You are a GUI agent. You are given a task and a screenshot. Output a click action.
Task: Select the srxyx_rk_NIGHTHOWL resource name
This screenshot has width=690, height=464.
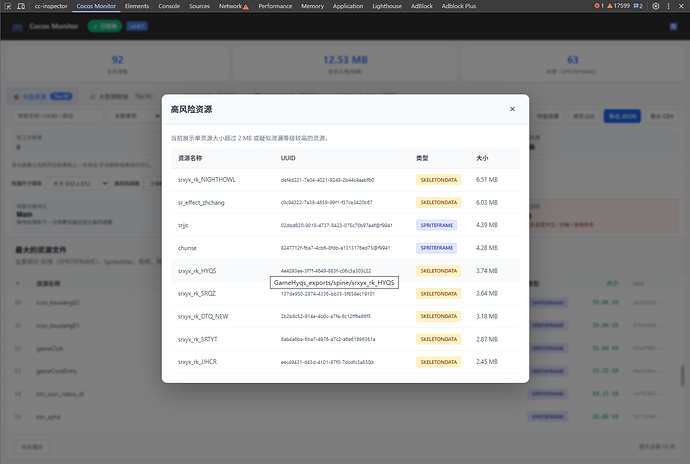[207, 180]
